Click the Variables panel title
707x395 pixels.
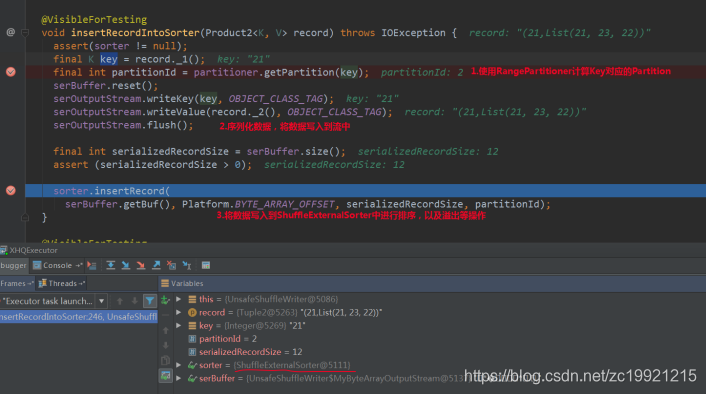click(187, 284)
